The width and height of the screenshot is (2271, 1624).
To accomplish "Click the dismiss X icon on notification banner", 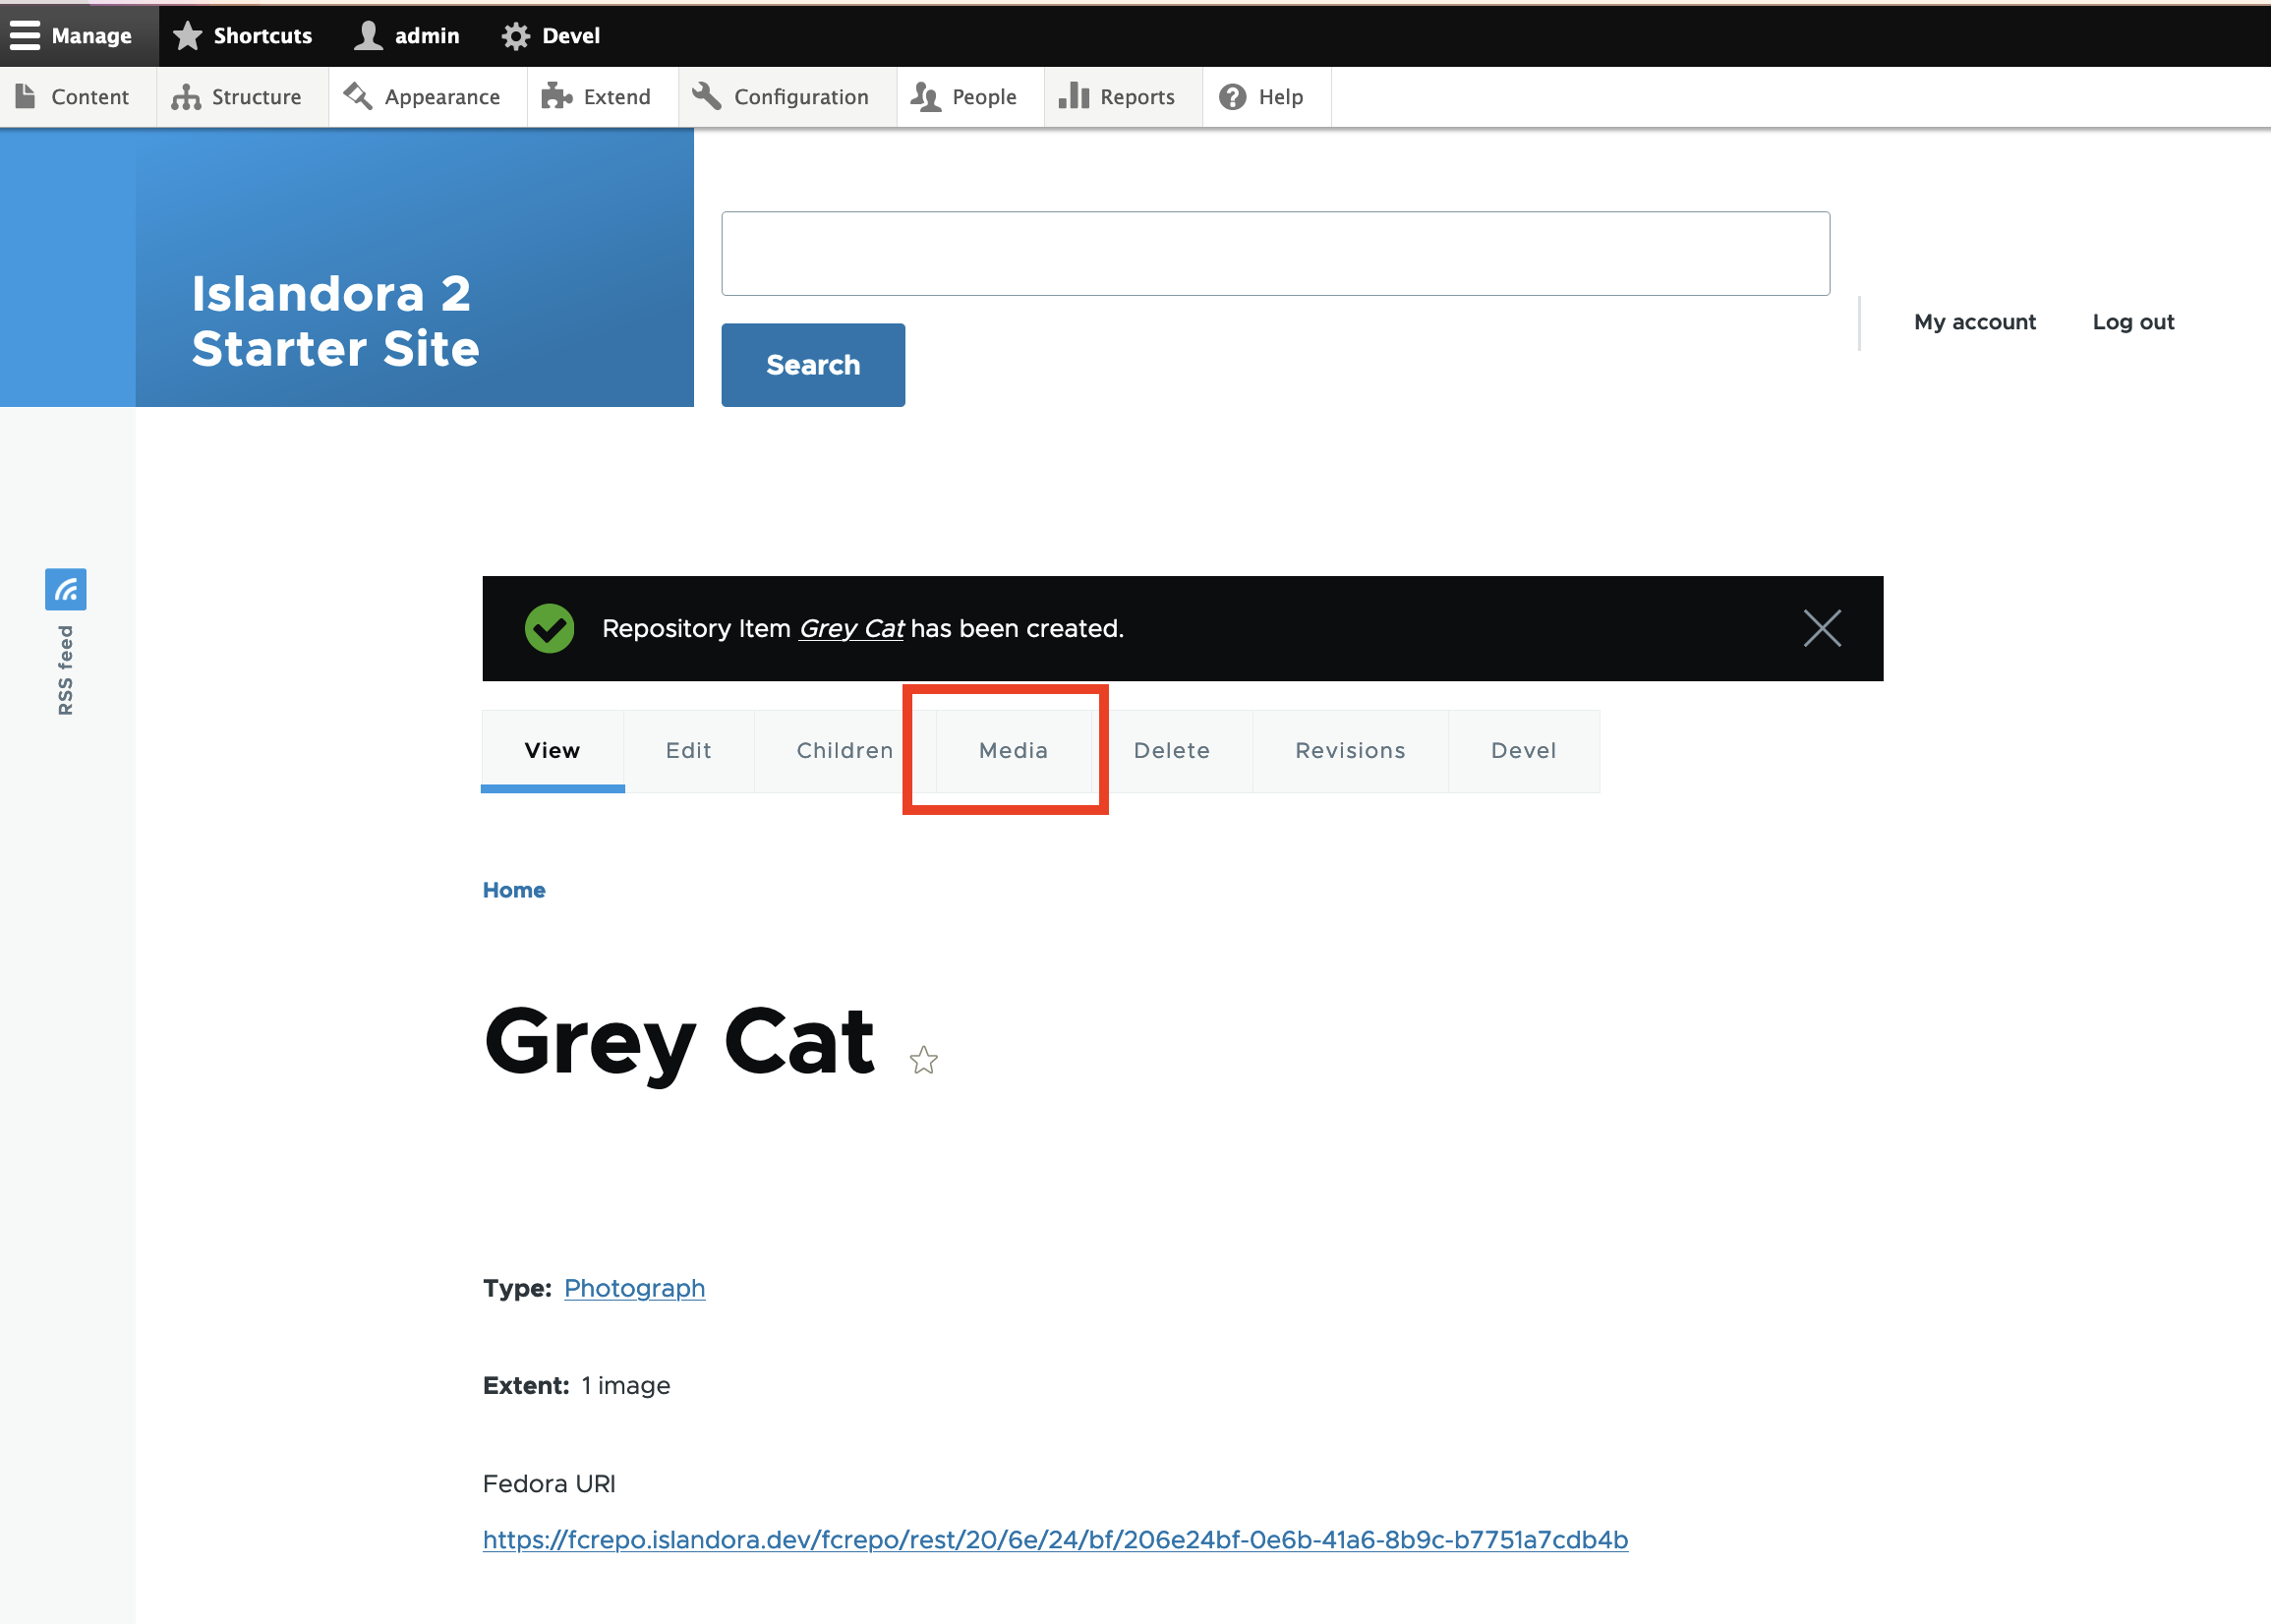I will (1823, 627).
